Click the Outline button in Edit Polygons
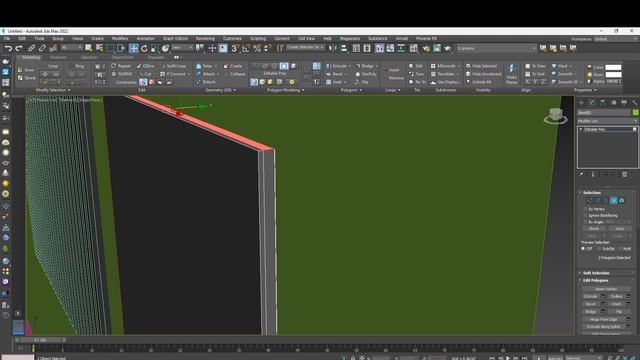 [616, 296]
